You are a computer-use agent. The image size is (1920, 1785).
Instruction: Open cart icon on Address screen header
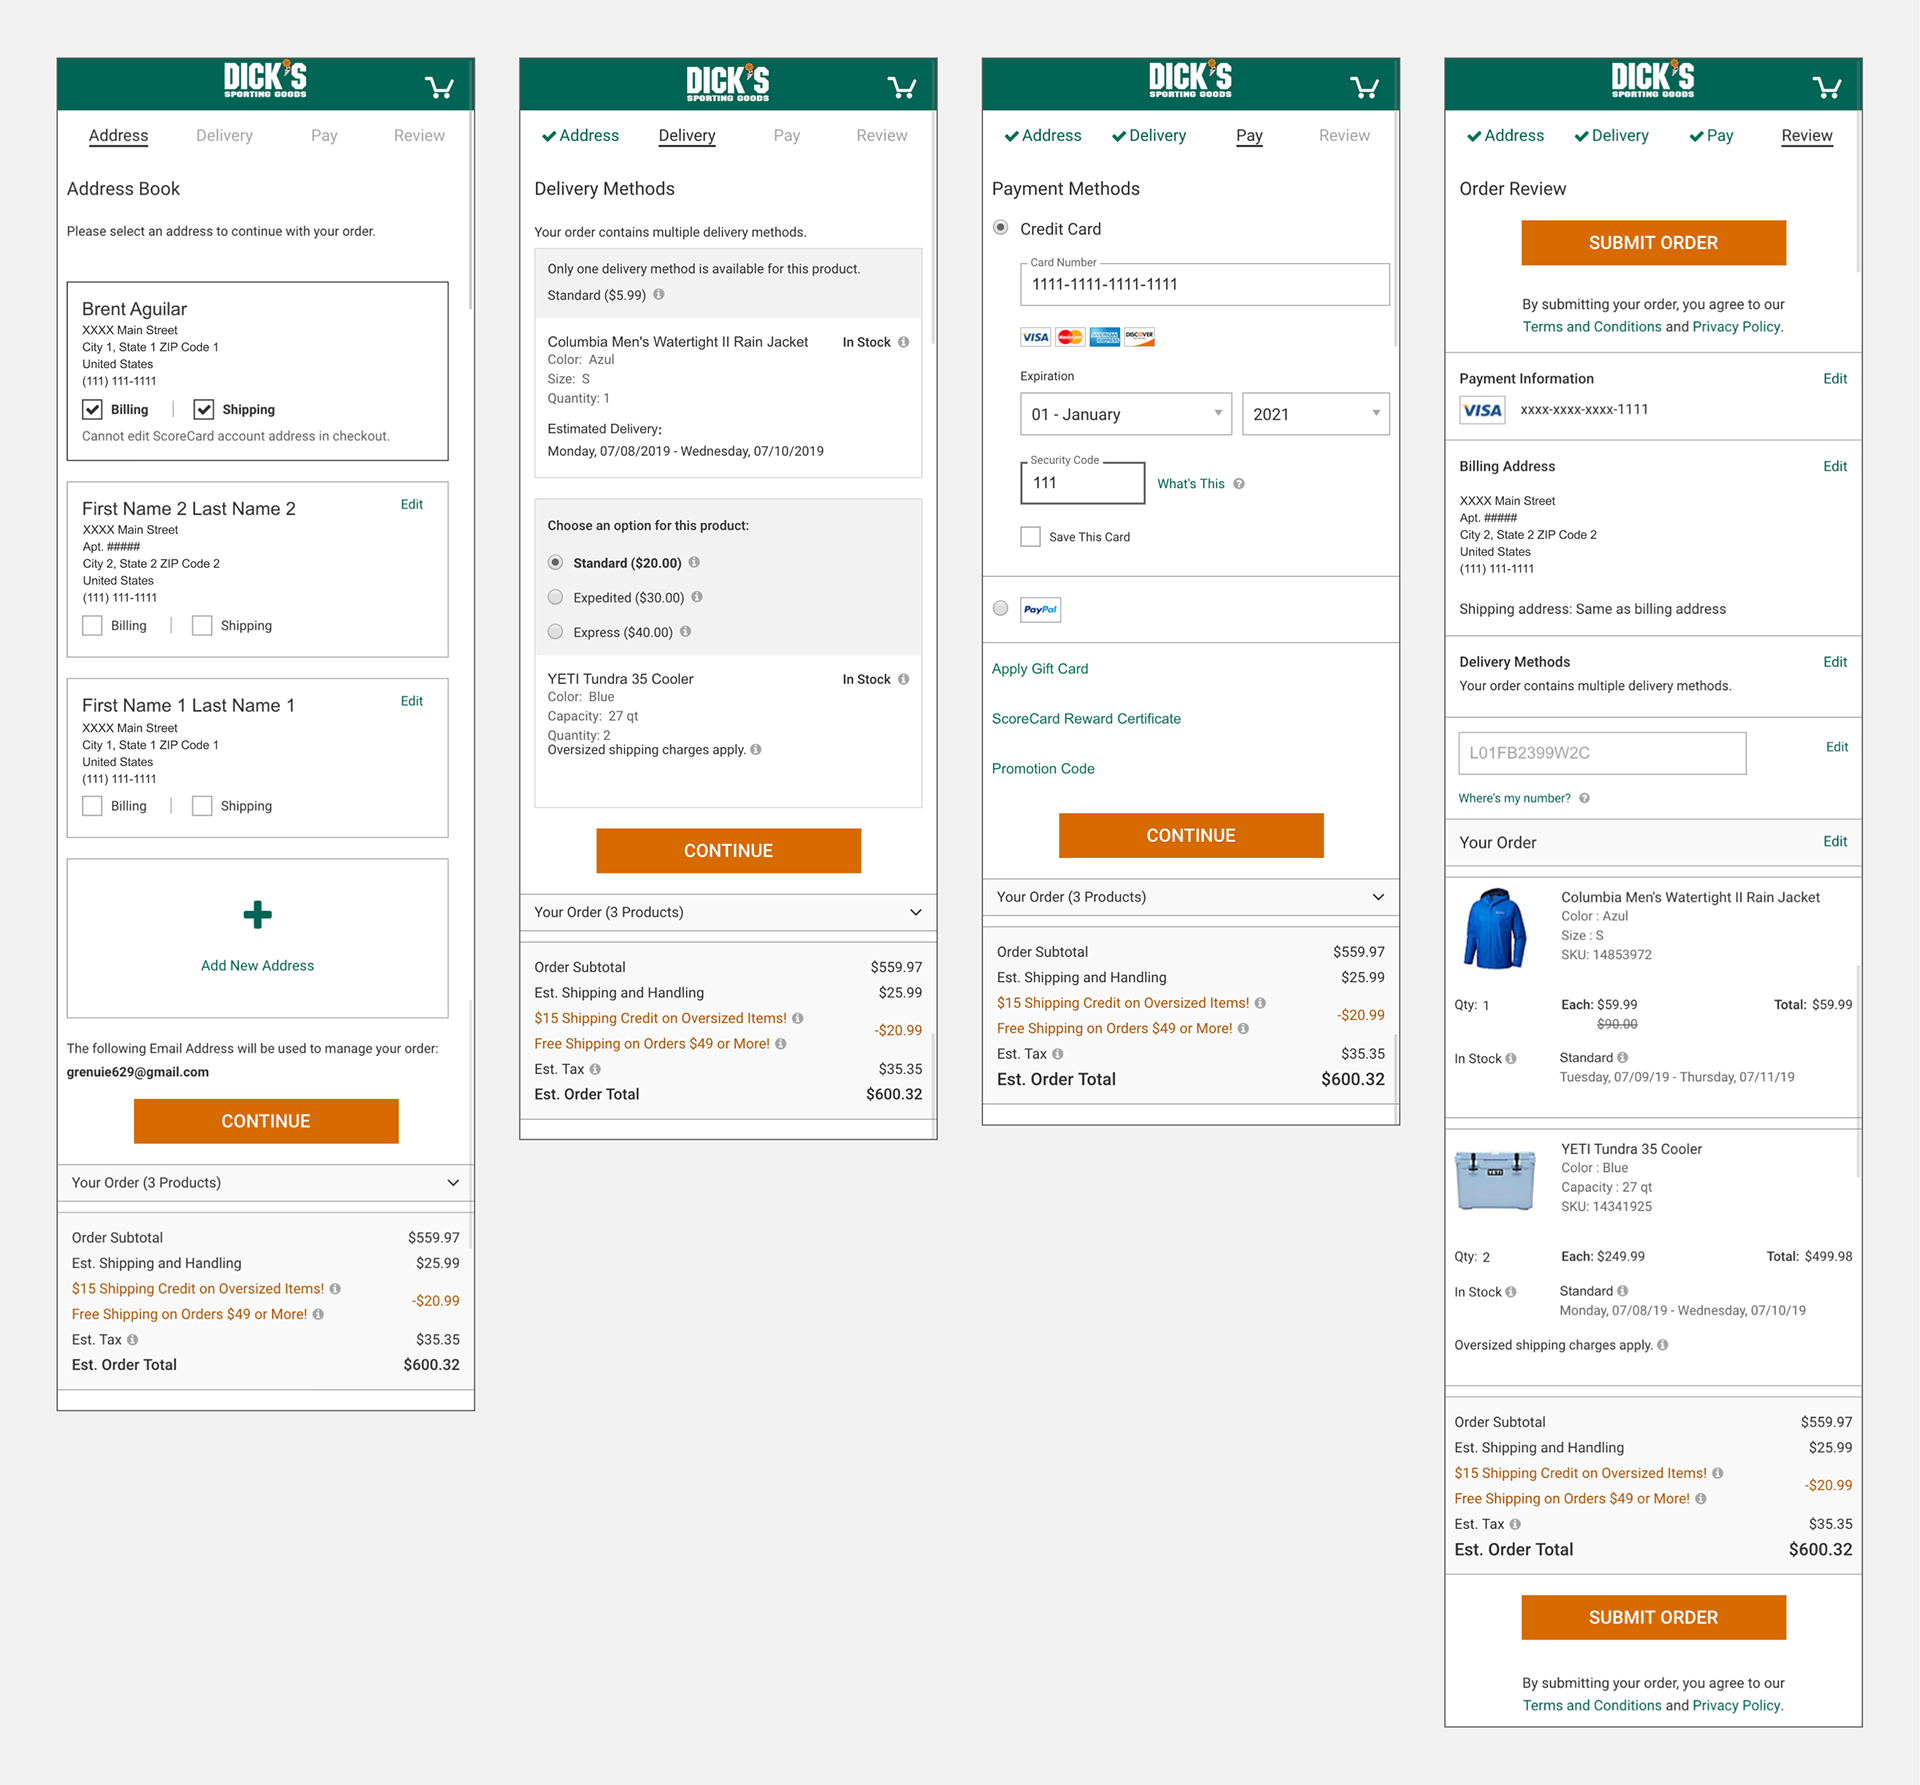(x=439, y=88)
